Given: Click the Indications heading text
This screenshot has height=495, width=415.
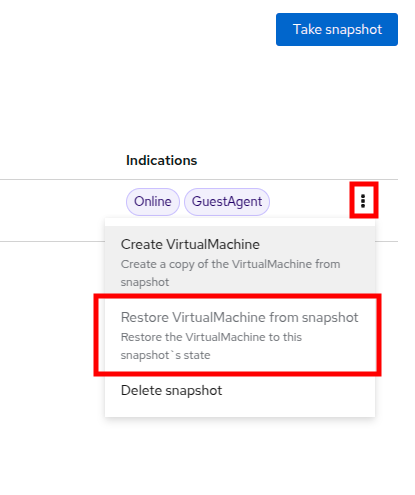Looking at the screenshot, I should (161, 160).
